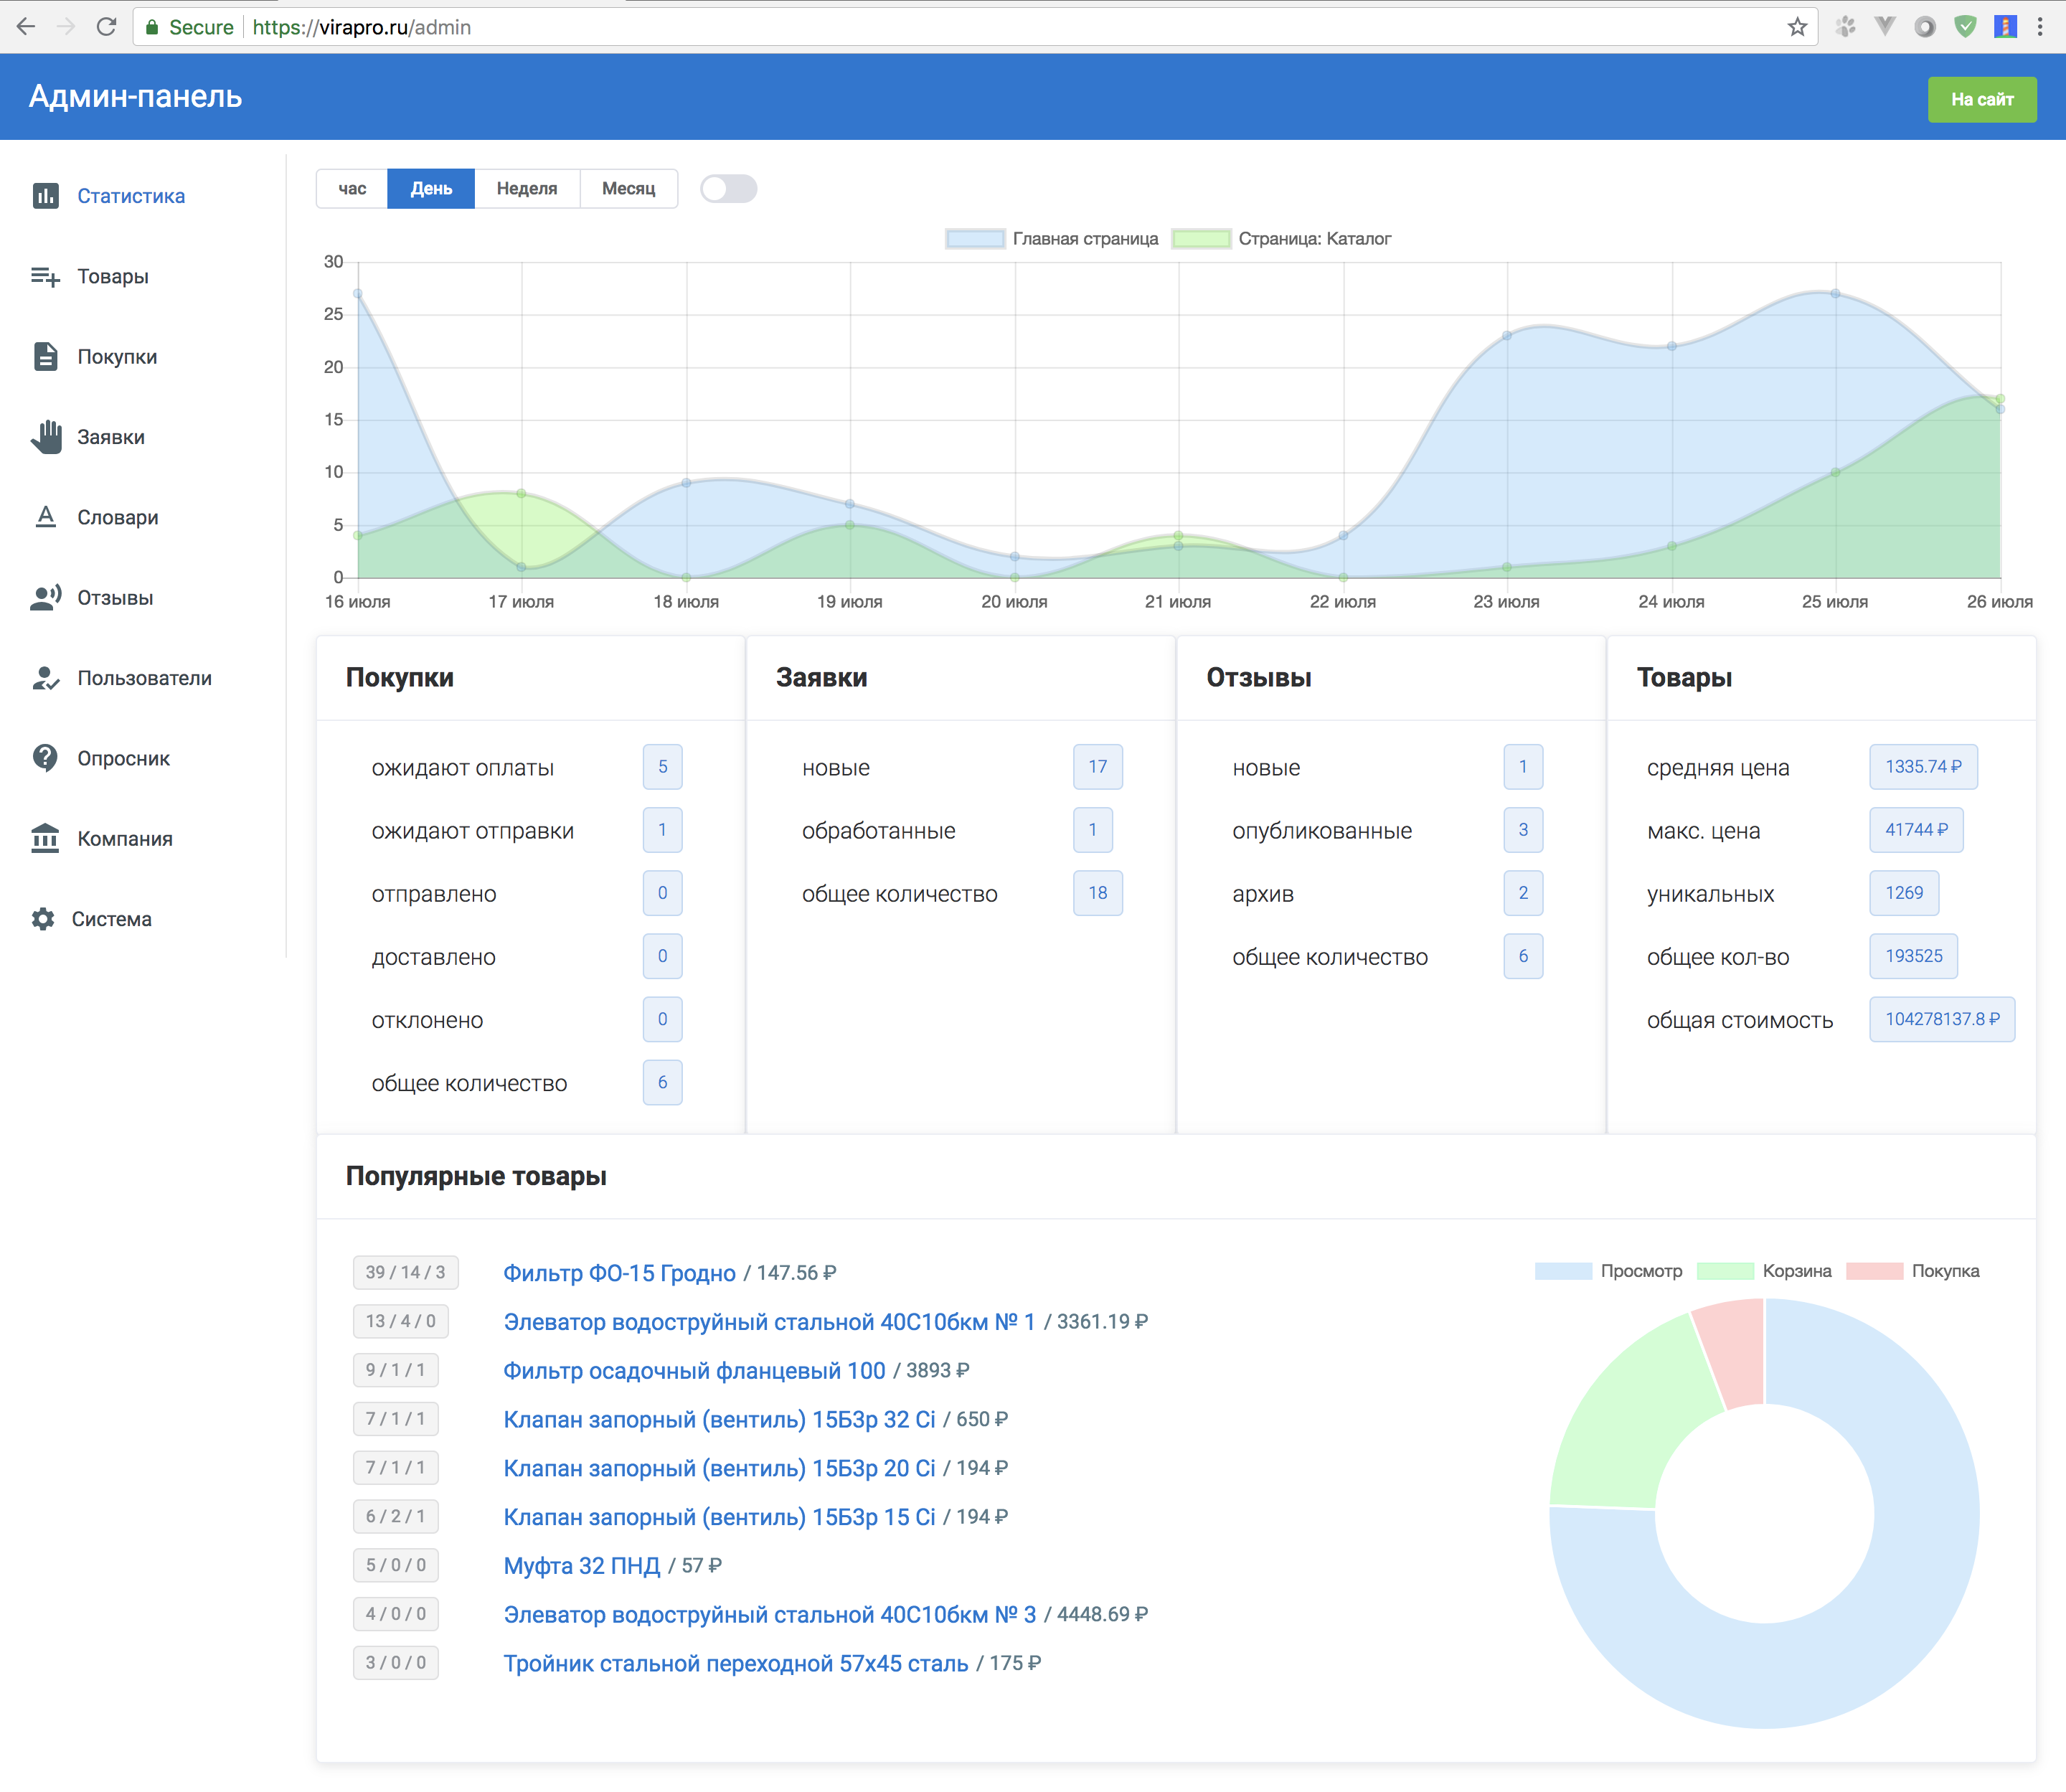Open Статистика via its bar-chart icon

click(45, 196)
